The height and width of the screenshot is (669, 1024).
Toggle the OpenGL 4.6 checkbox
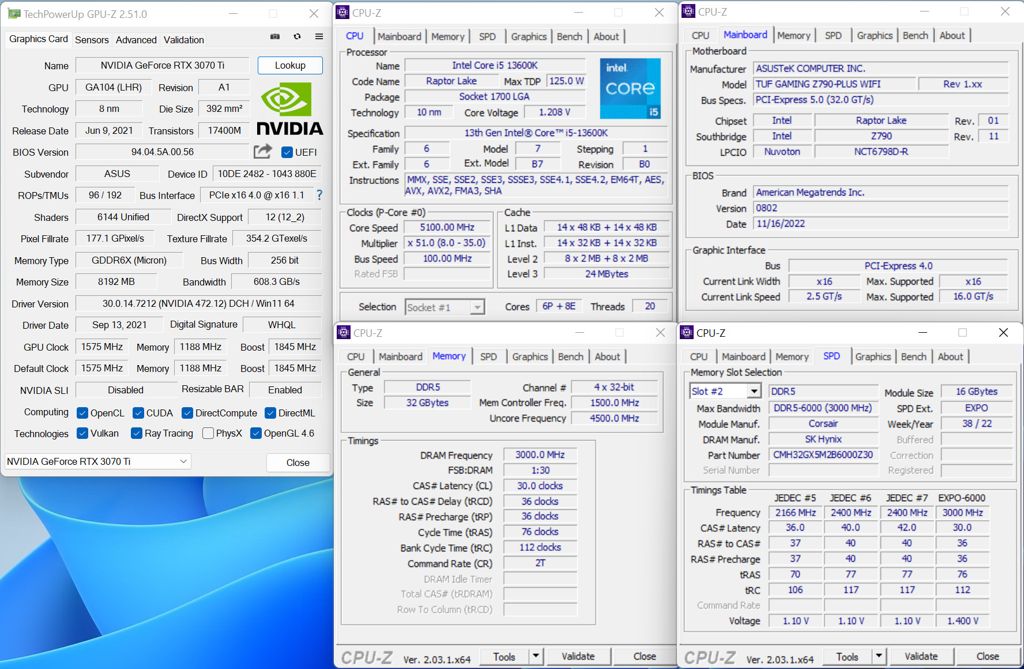(256, 433)
